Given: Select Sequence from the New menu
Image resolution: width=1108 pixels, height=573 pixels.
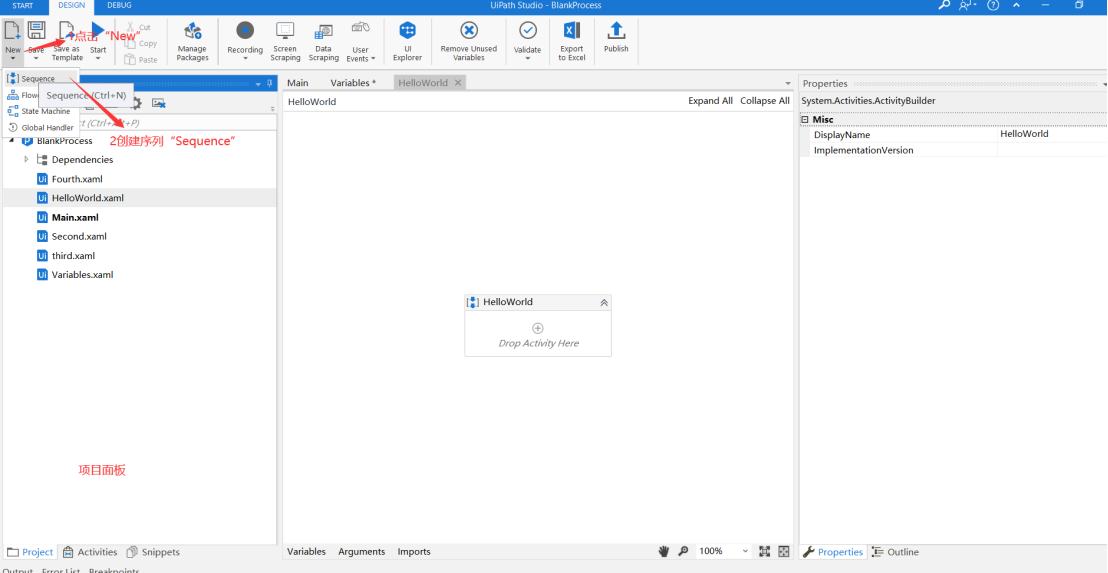Looking at the screenshot, I should click(38, 78).
